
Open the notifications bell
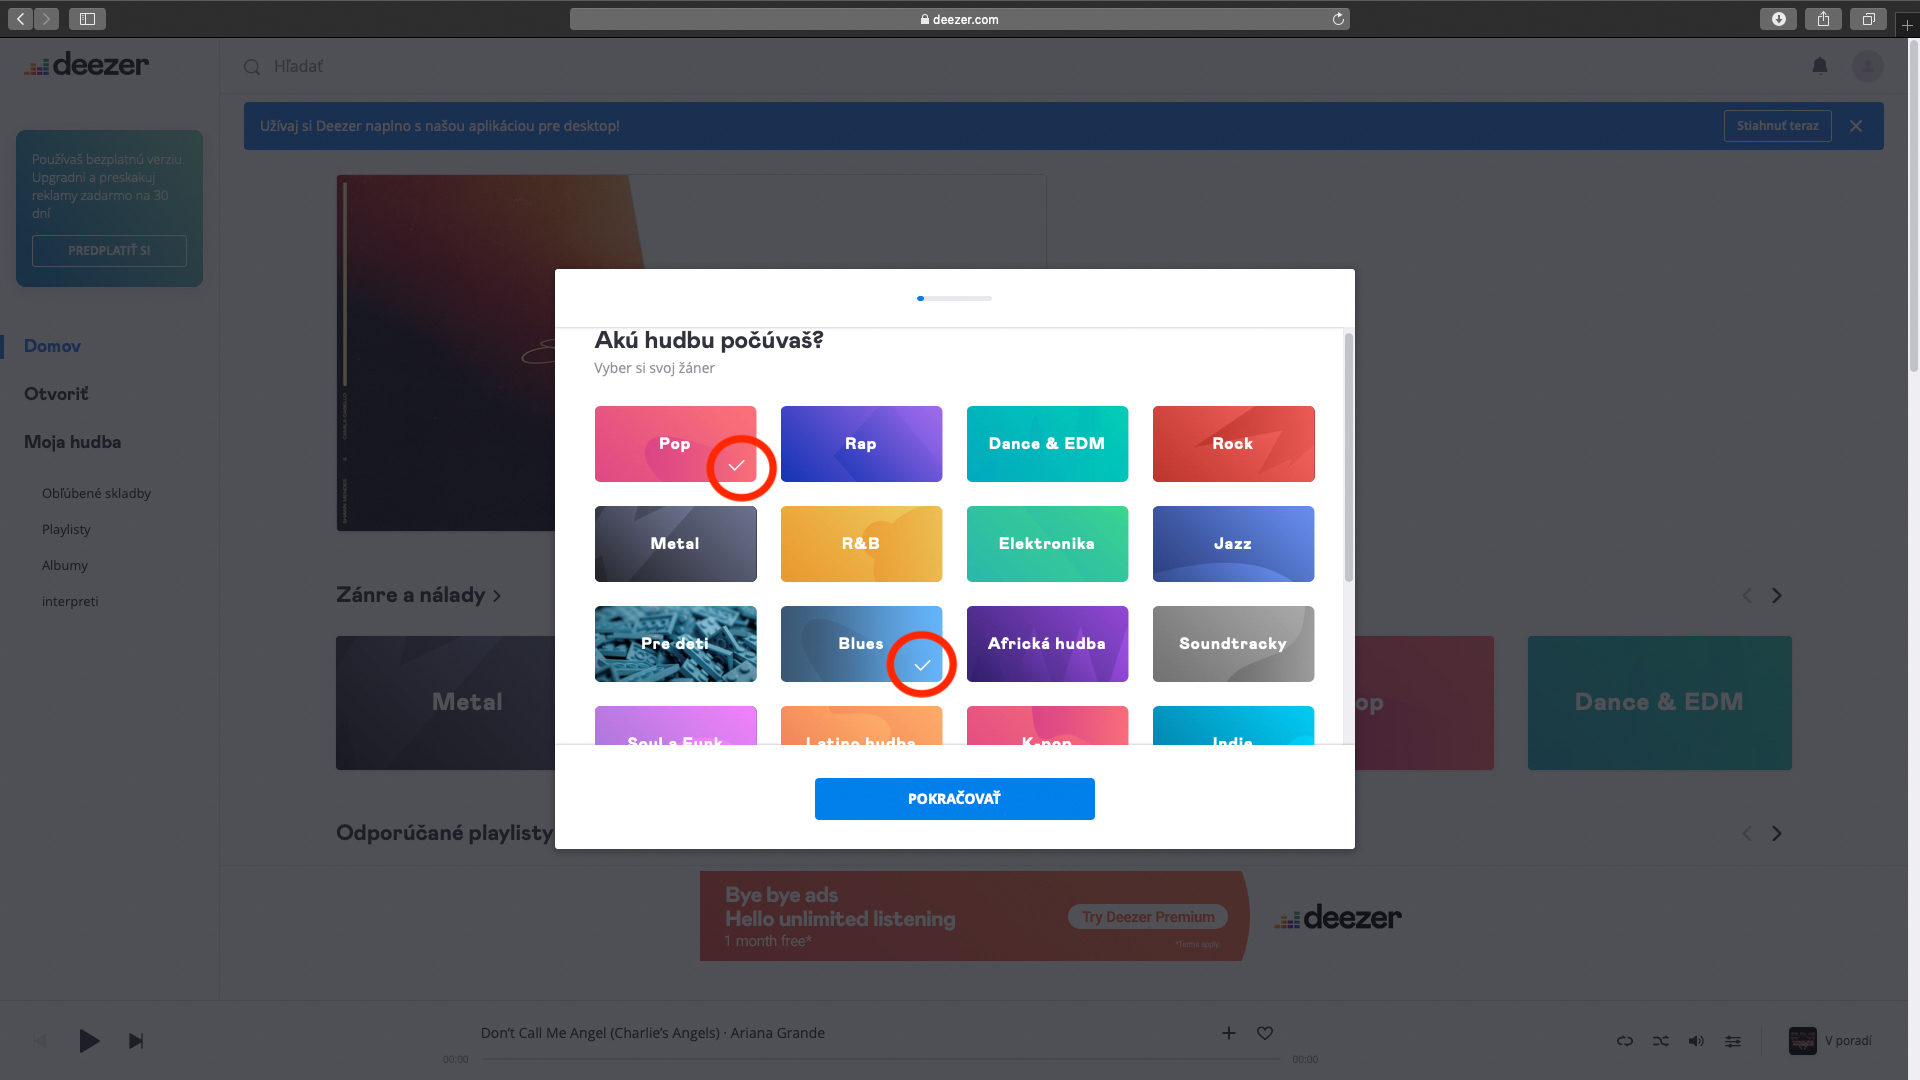tap(1820, 66)
